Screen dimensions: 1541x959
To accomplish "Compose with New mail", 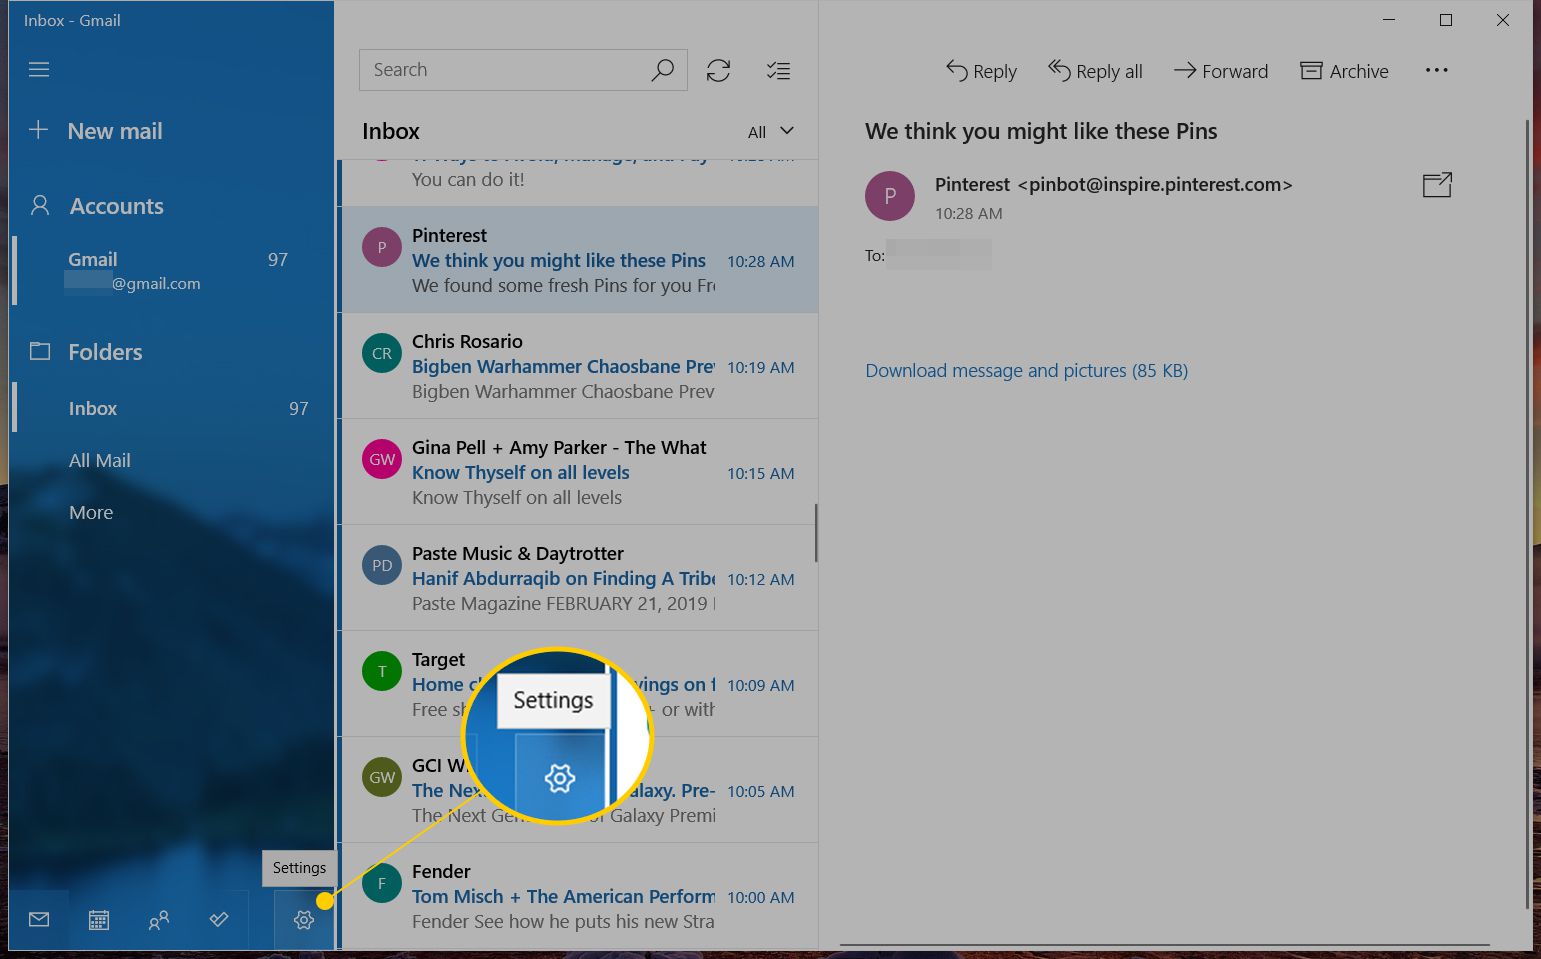I will pyautogui.click(x=115, y=131).
